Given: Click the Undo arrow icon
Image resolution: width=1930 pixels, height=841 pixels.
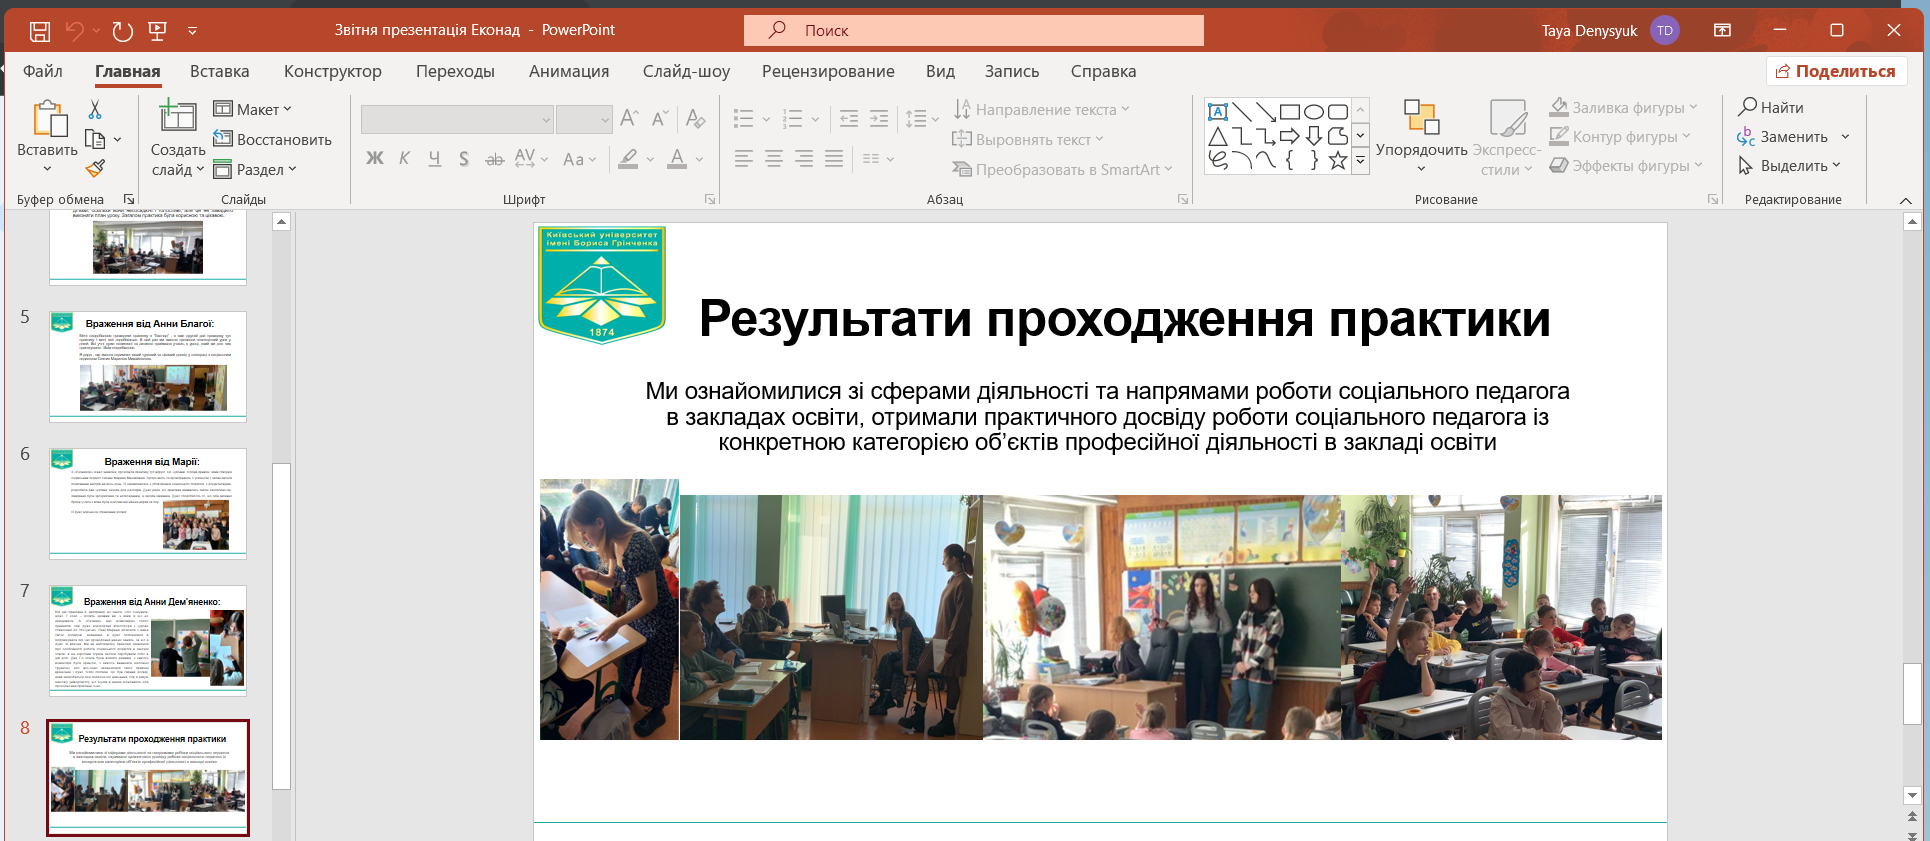Looking at the screenshot, I should 74,31.
